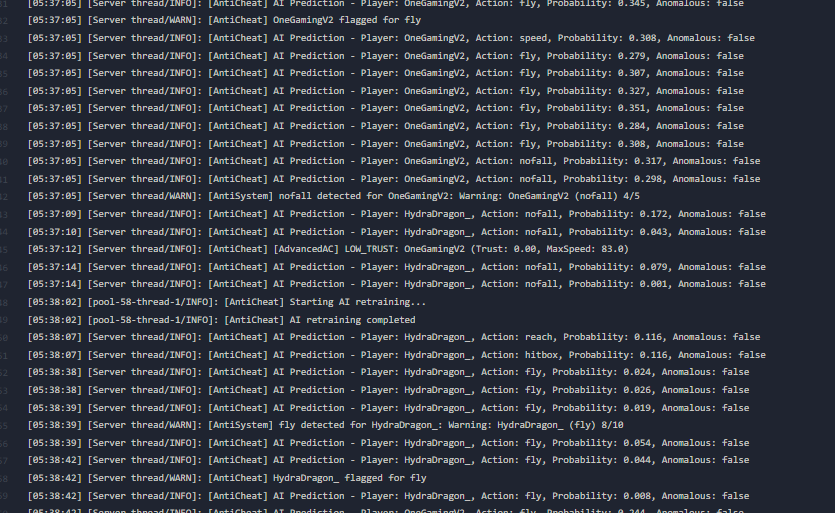This screenshot has height=513, width=835.
Task: Select the 'HydraDragon_ flagged for fly' warning line
Action: [x=227, y=478]
